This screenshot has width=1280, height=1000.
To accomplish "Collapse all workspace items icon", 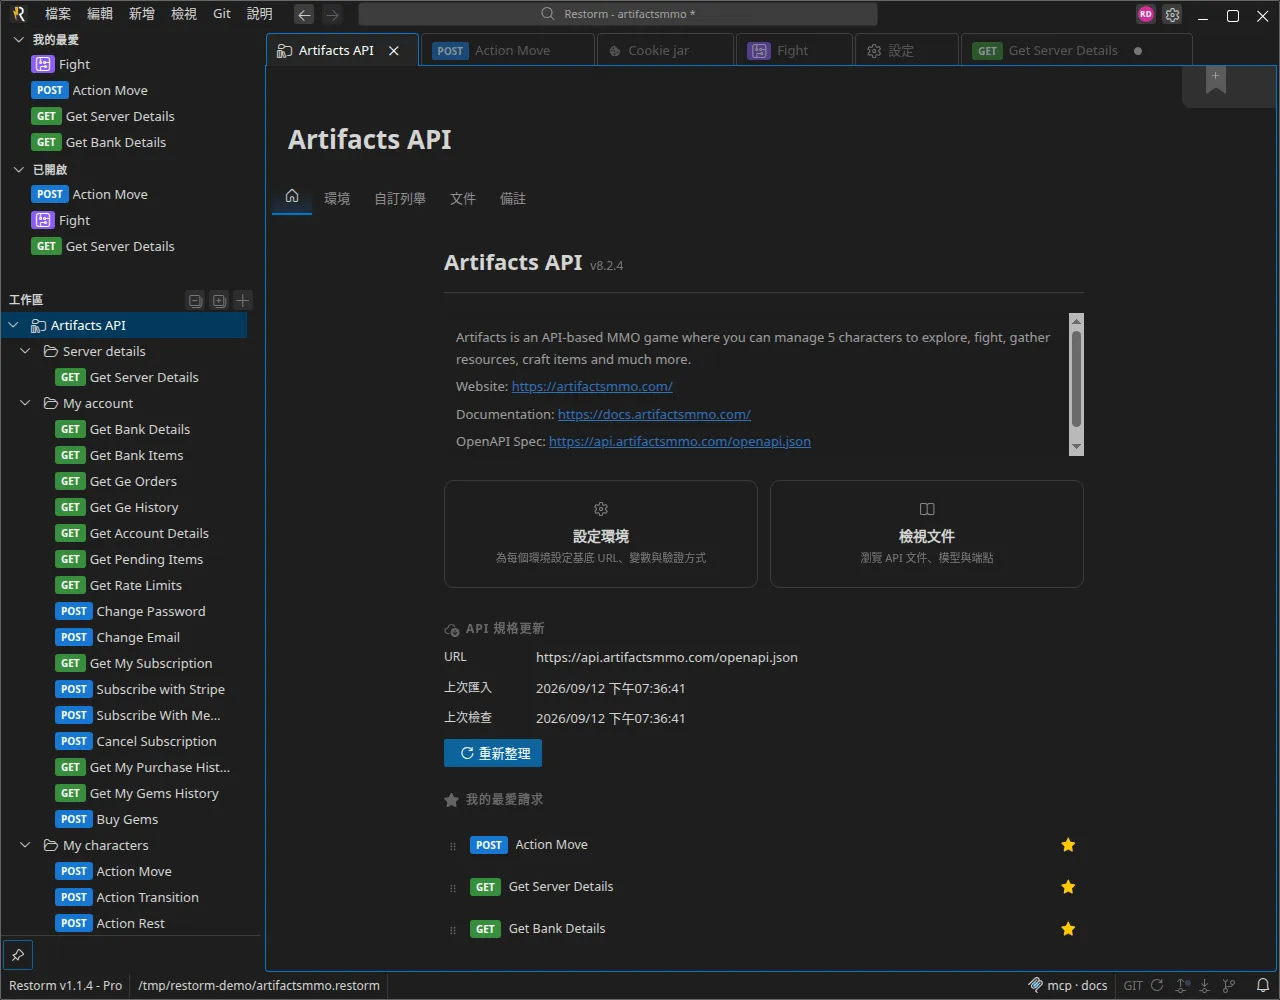I will point(196,300).
